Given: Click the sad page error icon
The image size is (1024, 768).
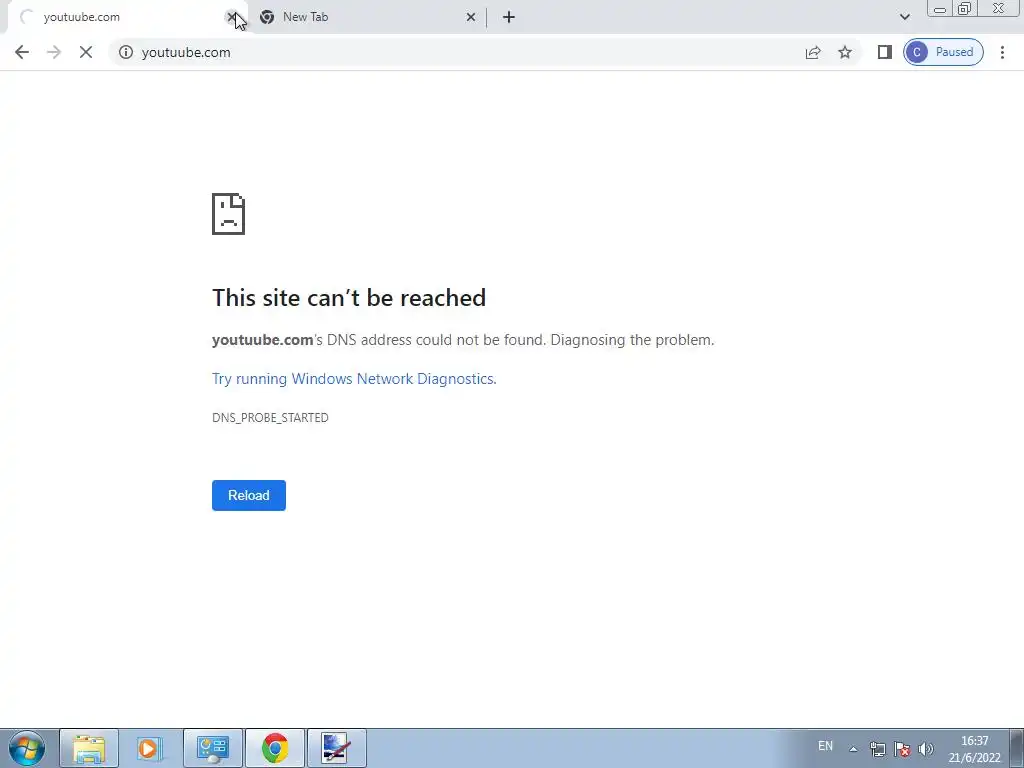Looking at the screenshot, I should (x=228, y=214).
